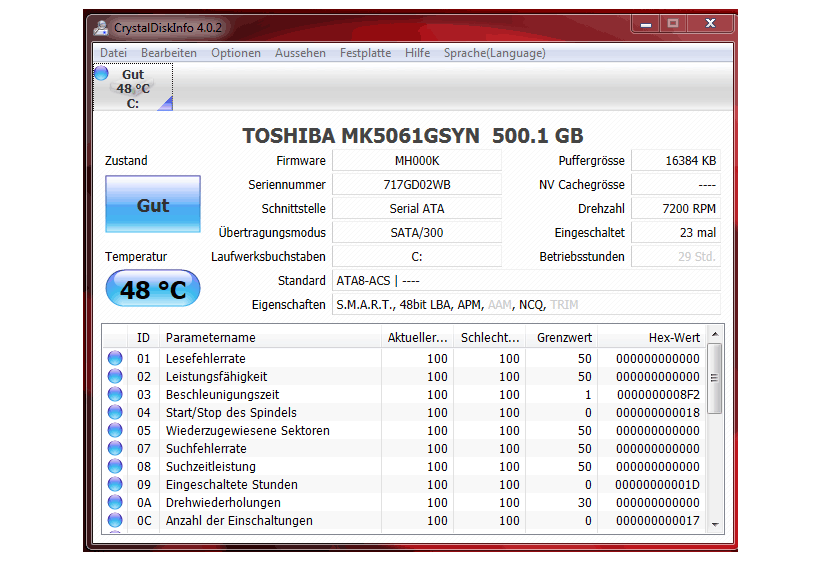Click the Laufwerksbuchstaben C: field
This screenshot has height=561, width=822.
click(x=417, y=256)
